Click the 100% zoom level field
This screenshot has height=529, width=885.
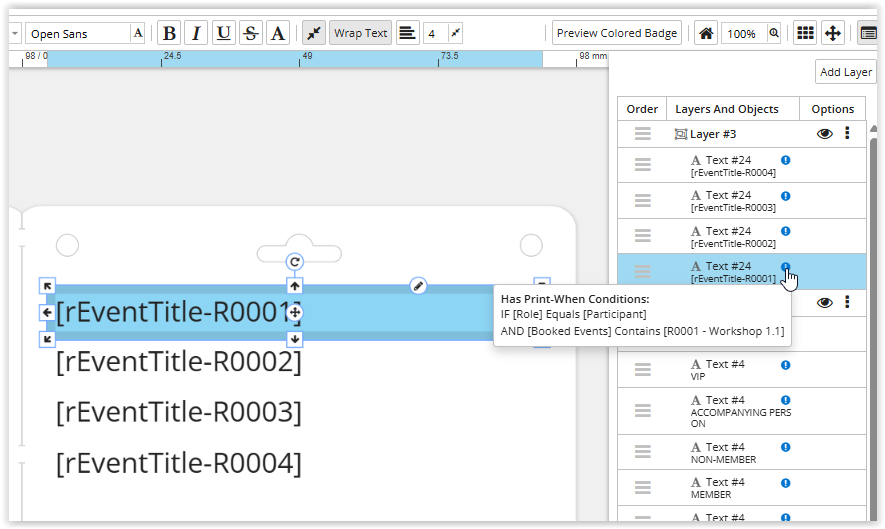tap(741, 33)
